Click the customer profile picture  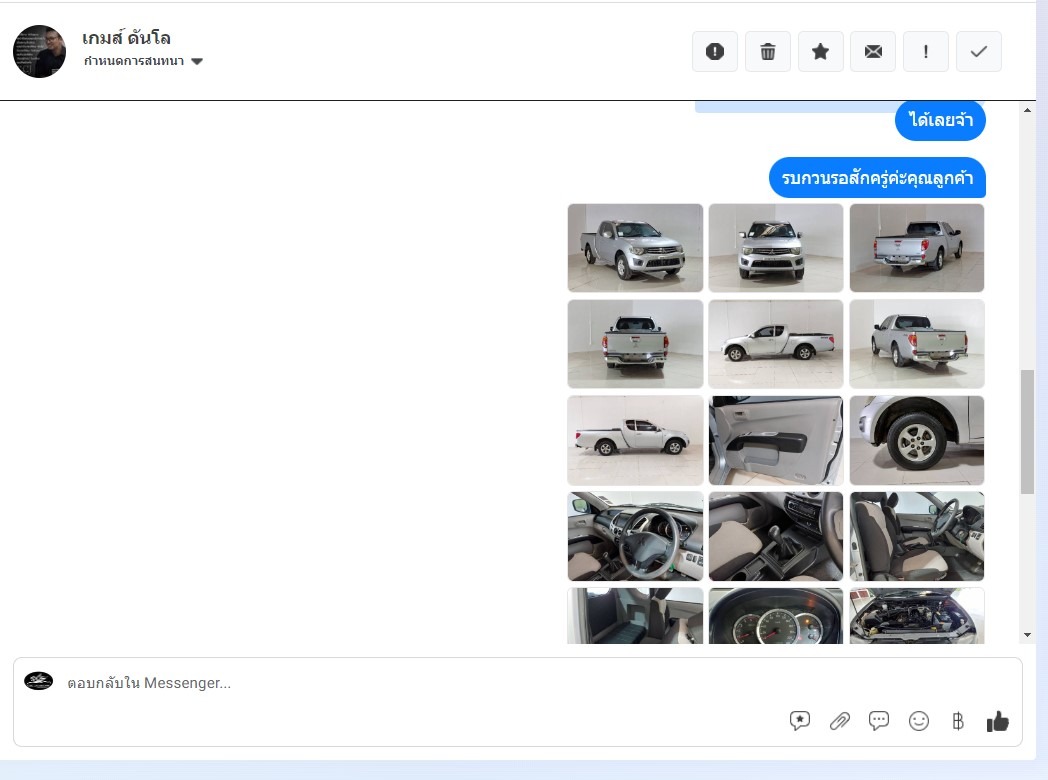39,51
